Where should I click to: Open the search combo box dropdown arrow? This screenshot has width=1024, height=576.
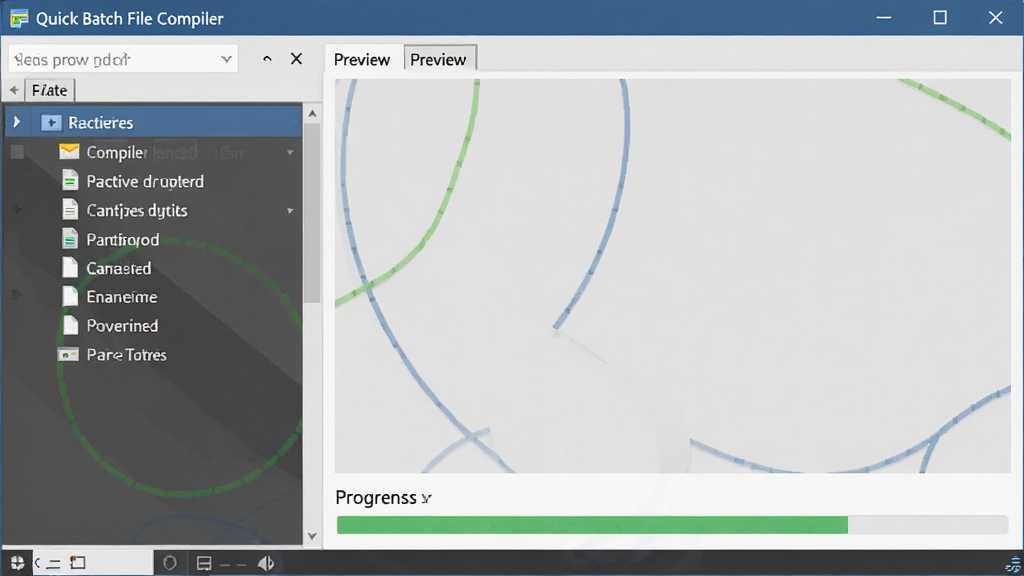click(x=226, y=59)
